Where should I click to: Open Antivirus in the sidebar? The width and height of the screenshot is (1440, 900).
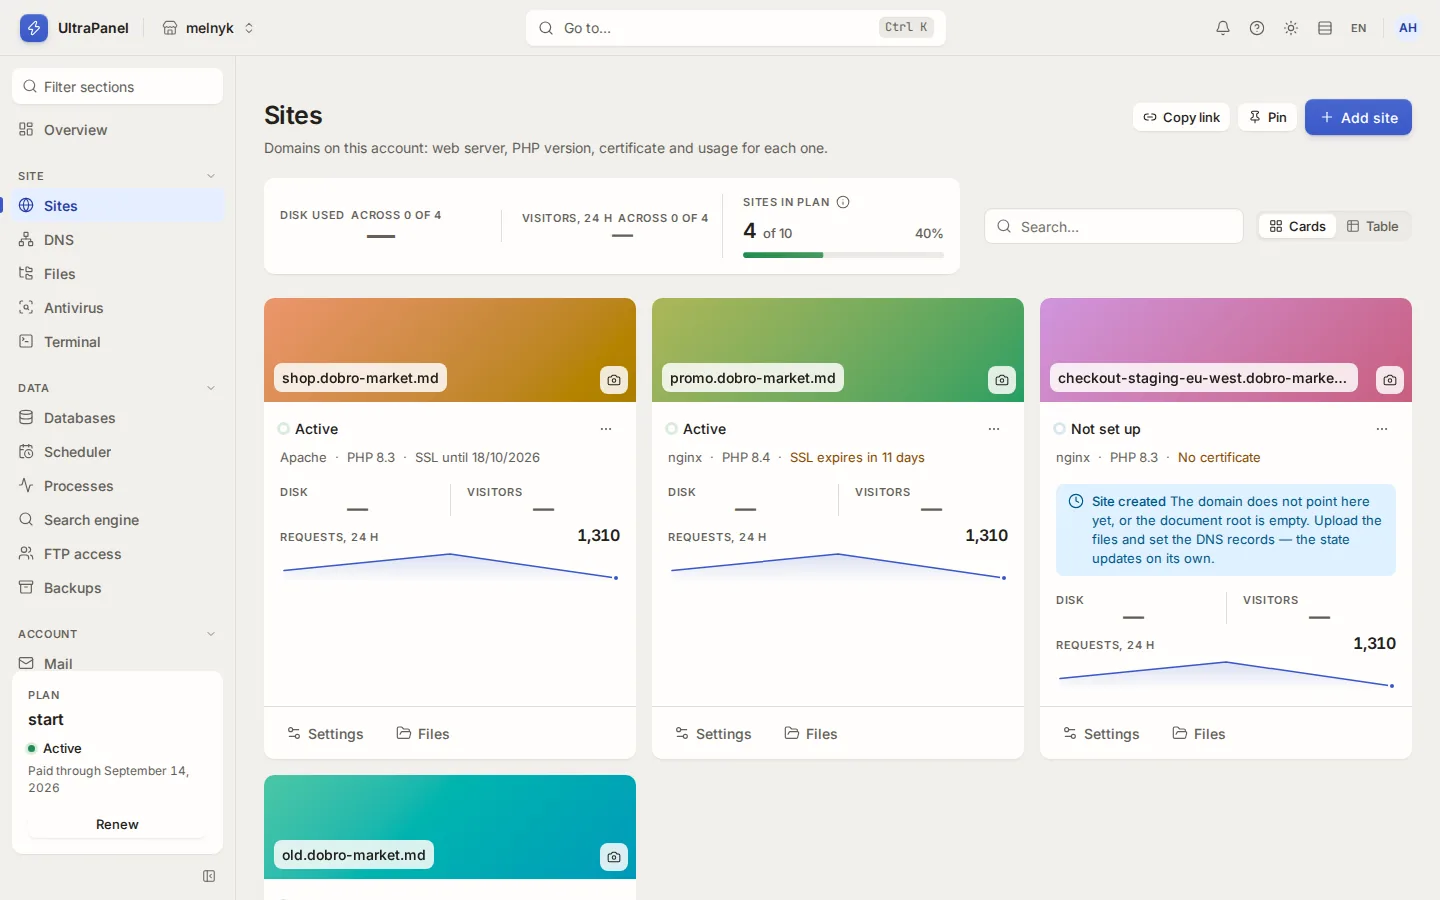point(118,308)
